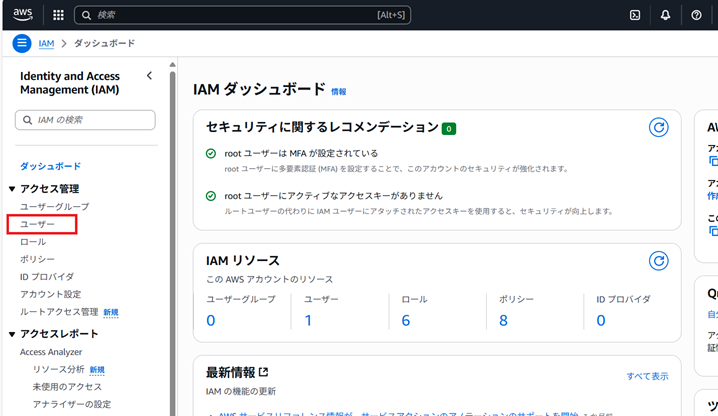This screenshot has height=416, width=718.
Task: Click the すべて表示 link
Action: pyautogui.click(x=647, y=376)
